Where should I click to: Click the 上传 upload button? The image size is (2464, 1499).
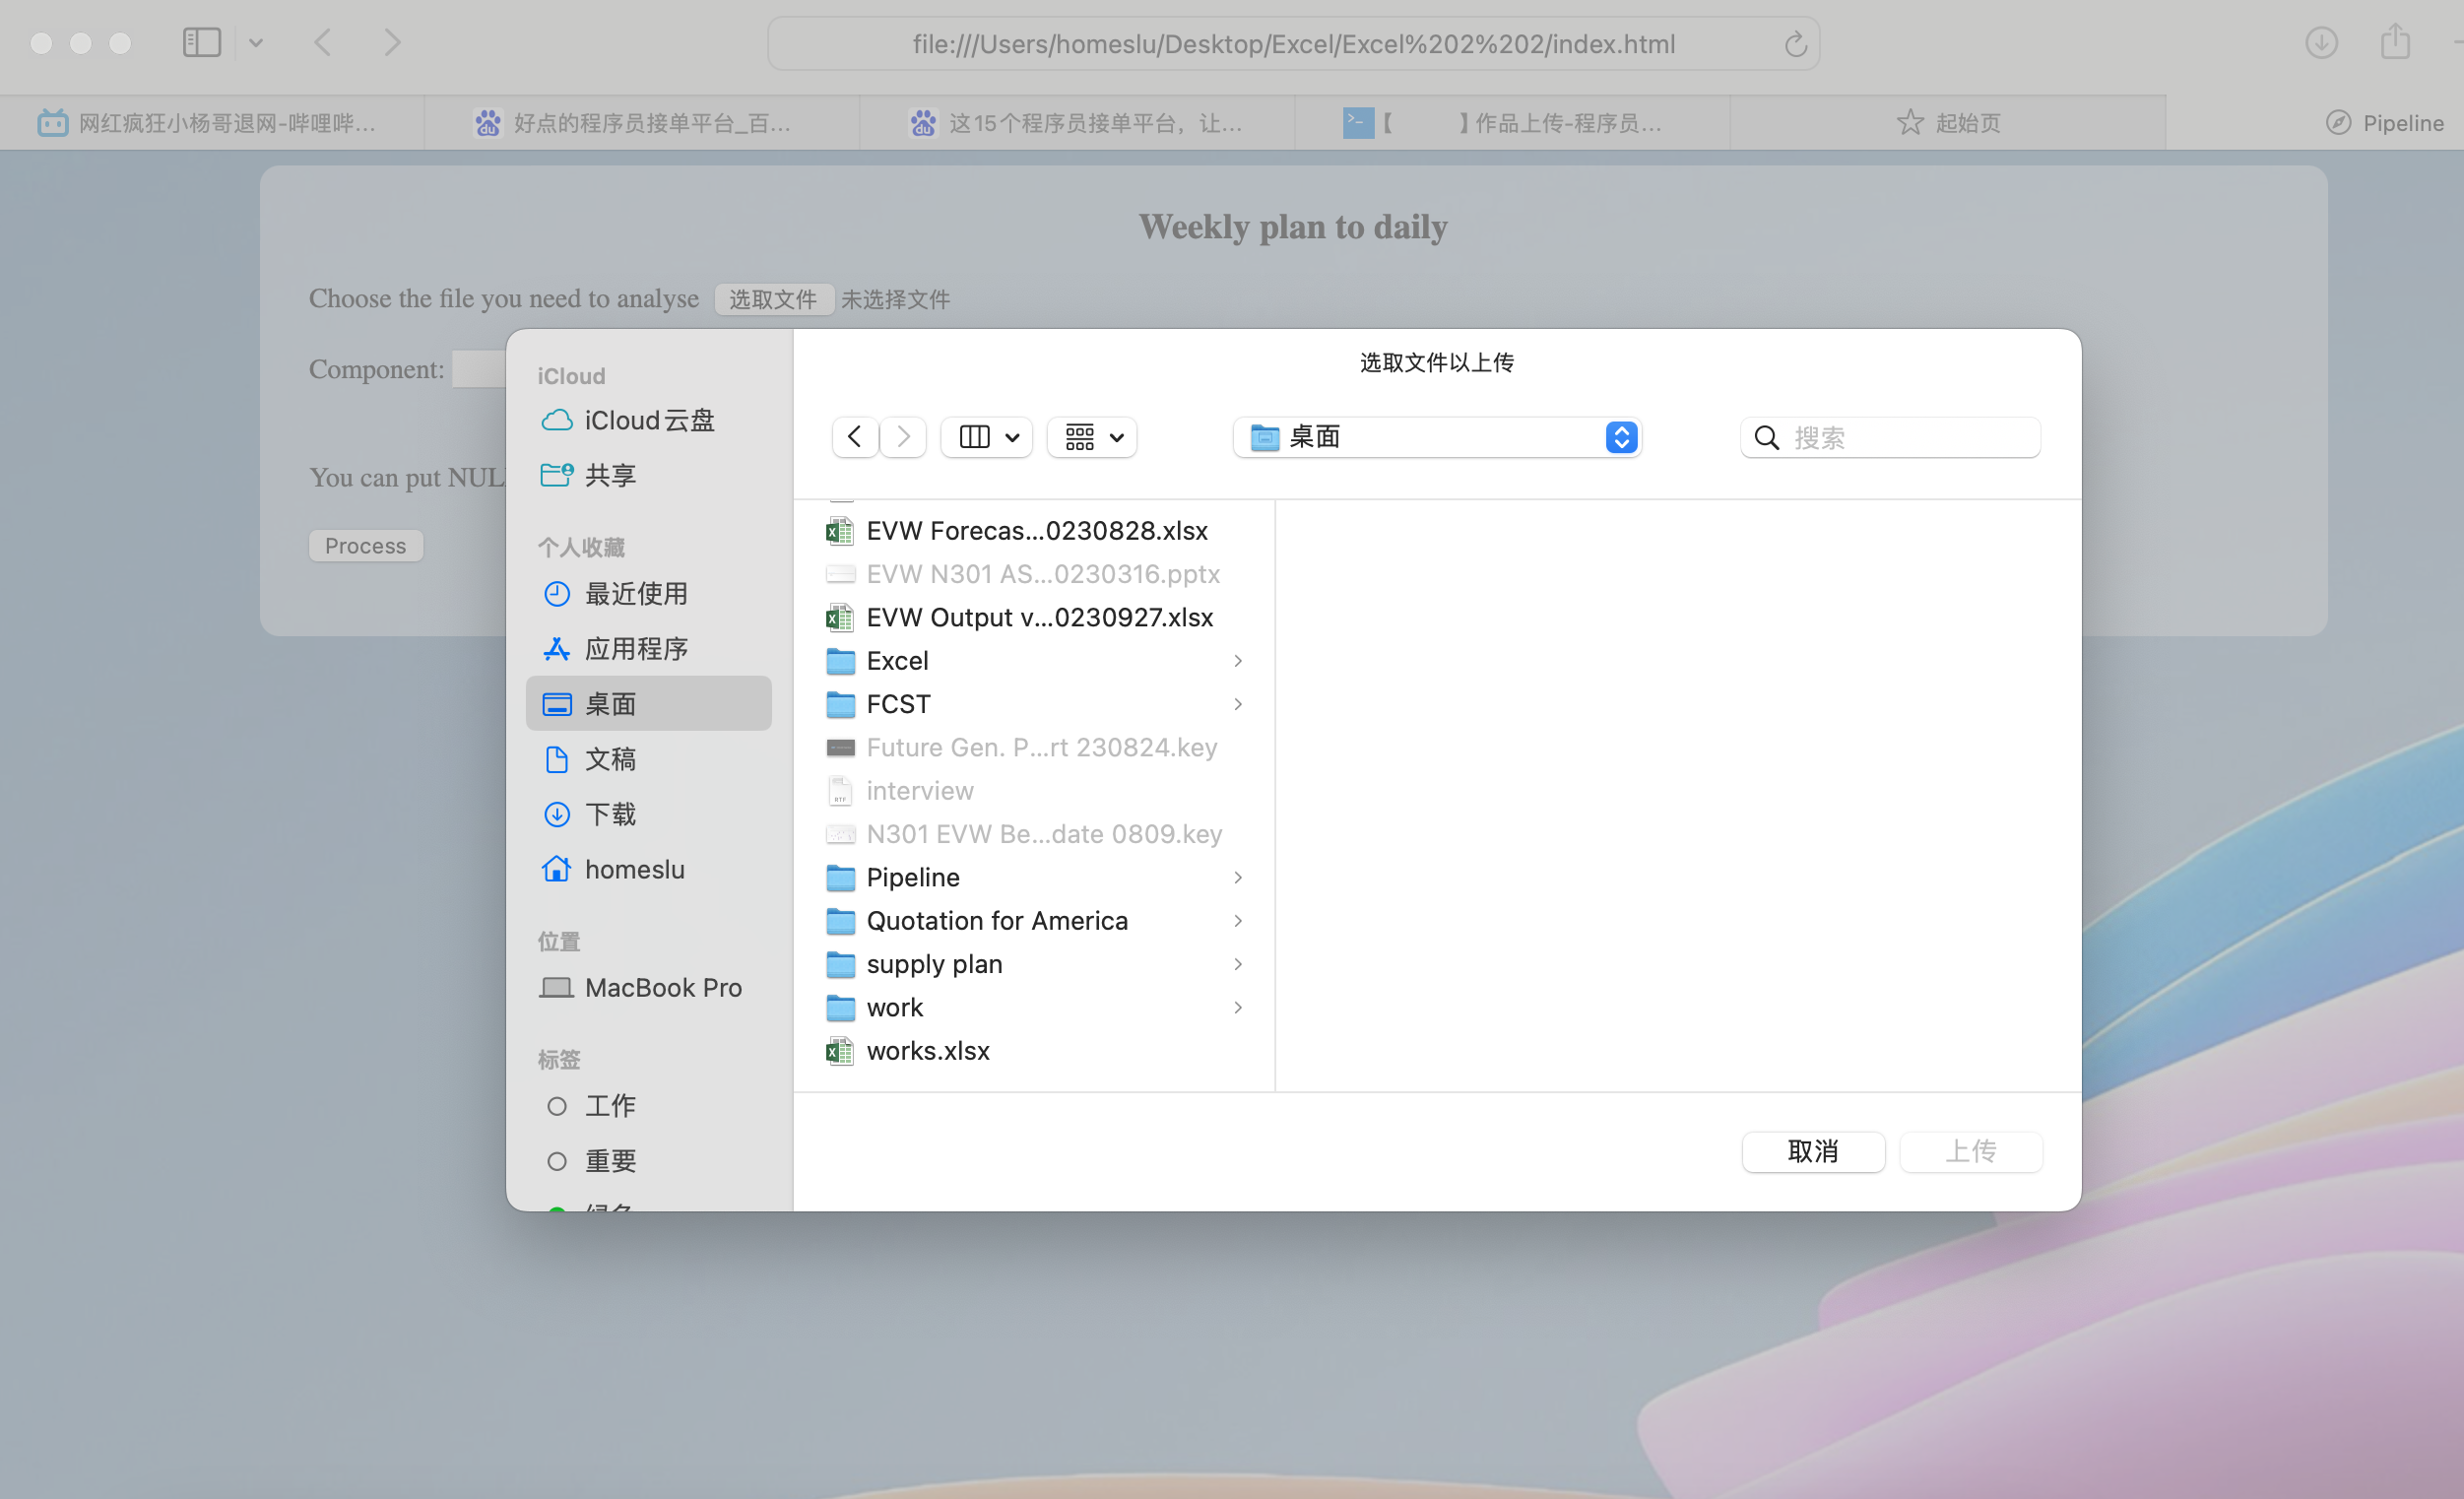pos(1970,1151)
